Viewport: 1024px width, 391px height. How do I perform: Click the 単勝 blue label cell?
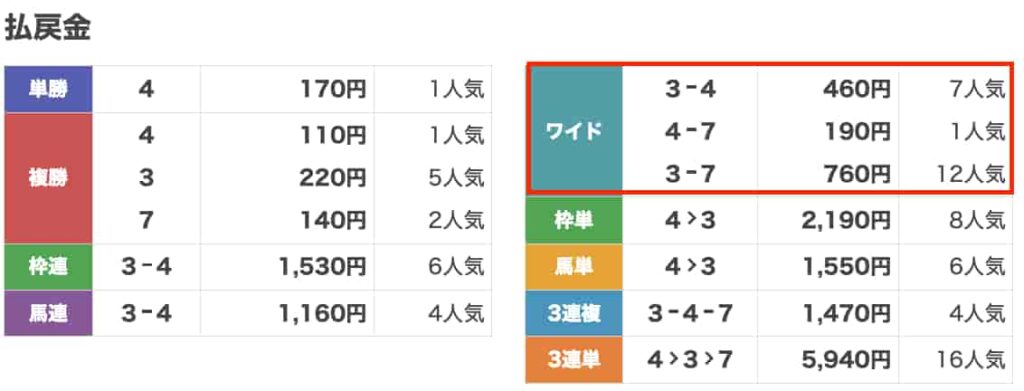coord(48,89)
